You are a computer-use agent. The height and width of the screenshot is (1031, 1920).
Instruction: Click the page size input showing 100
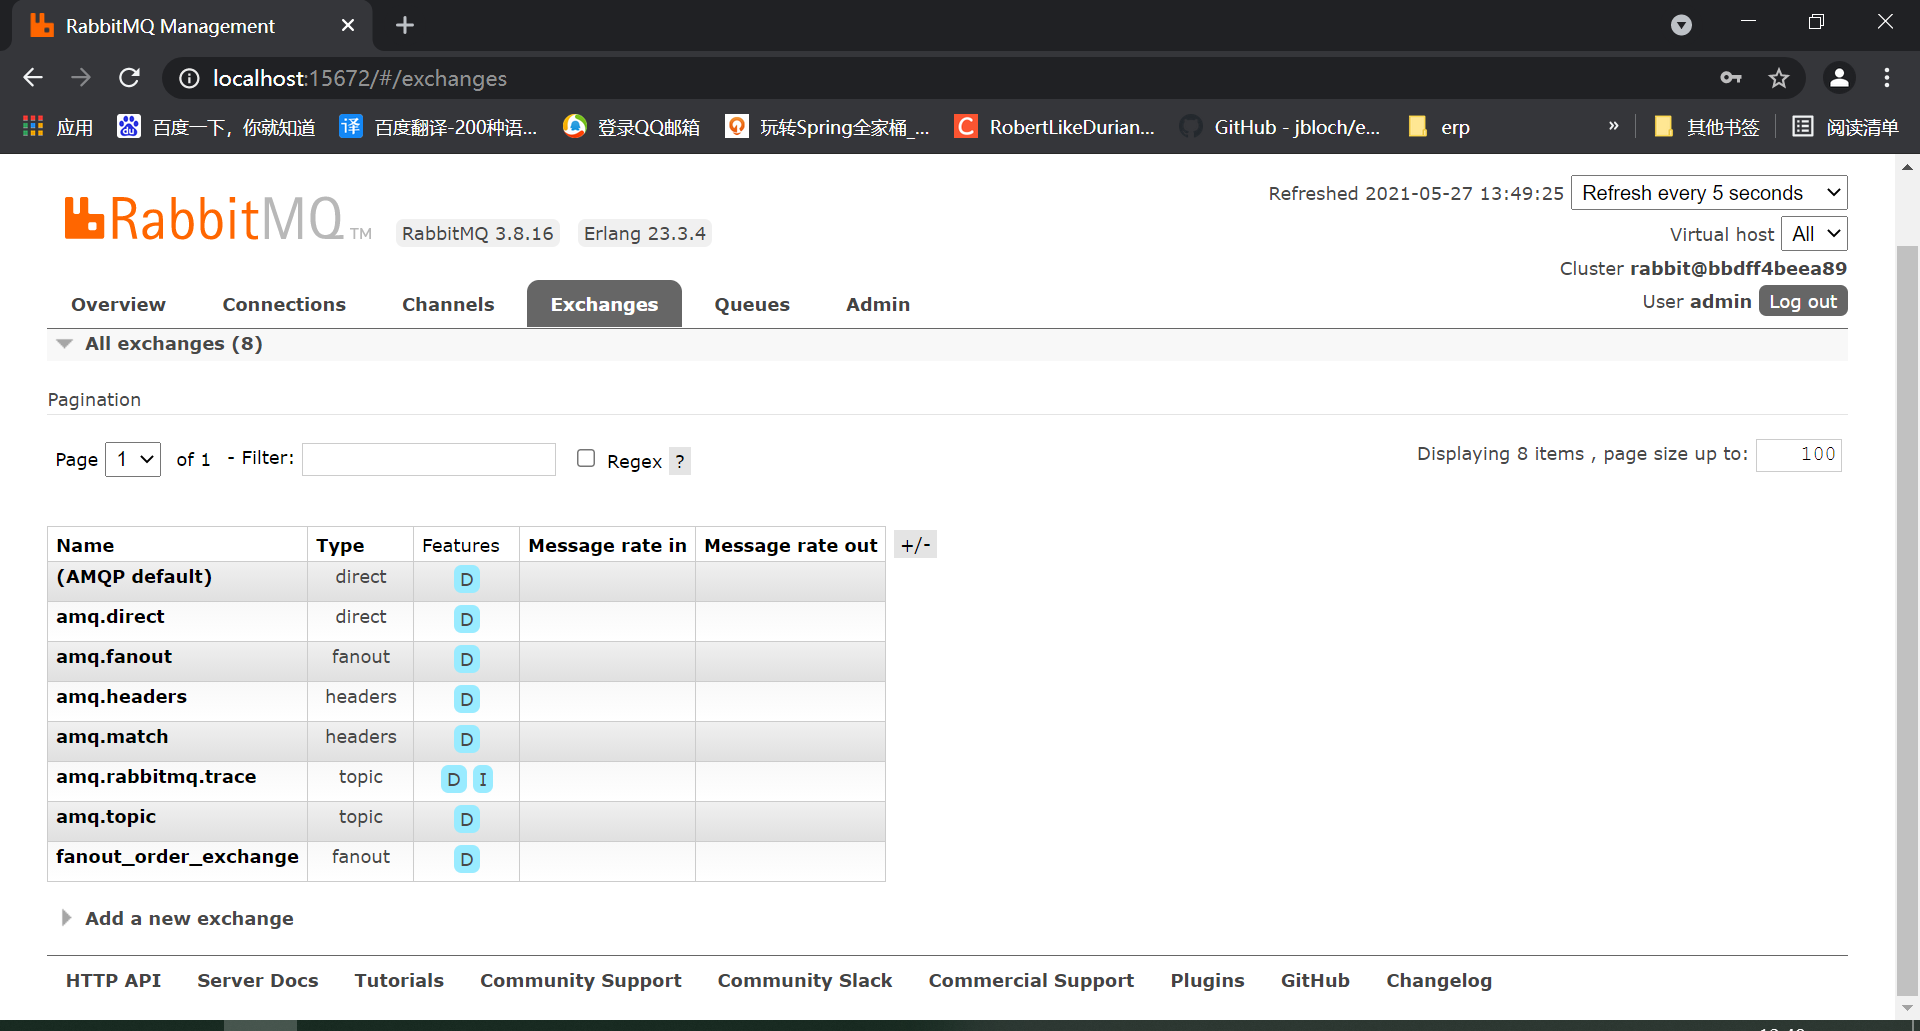(x=1799, y=454)
